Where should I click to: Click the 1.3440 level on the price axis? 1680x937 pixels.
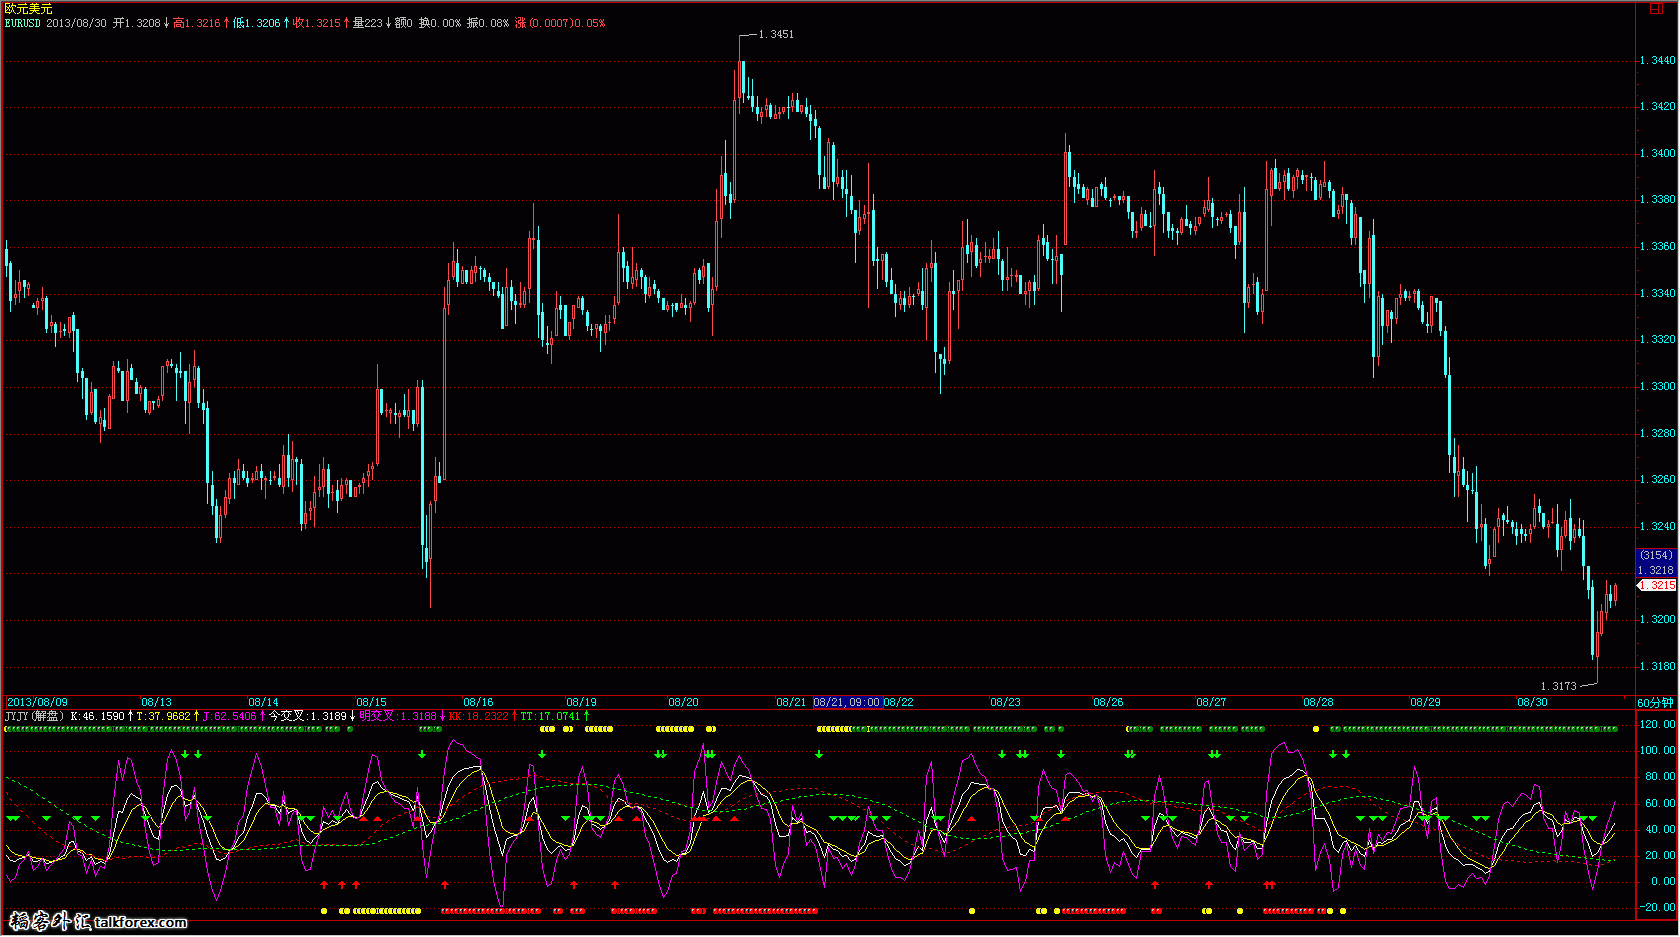pos(1657,60)
